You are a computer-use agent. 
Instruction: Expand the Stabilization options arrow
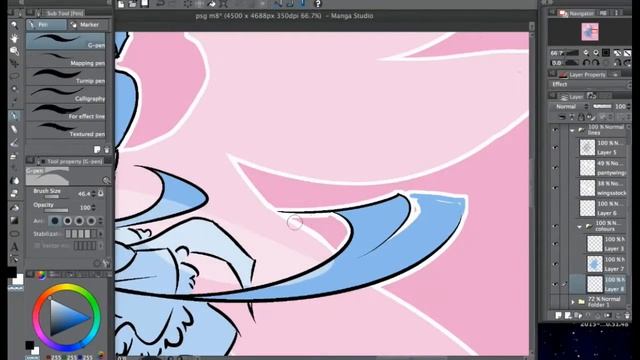pos(101,234)
